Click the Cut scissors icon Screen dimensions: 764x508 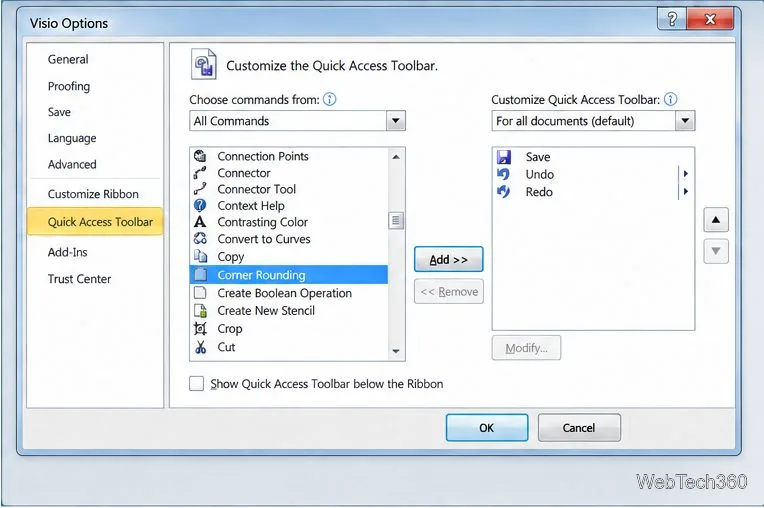coord(200,347)
